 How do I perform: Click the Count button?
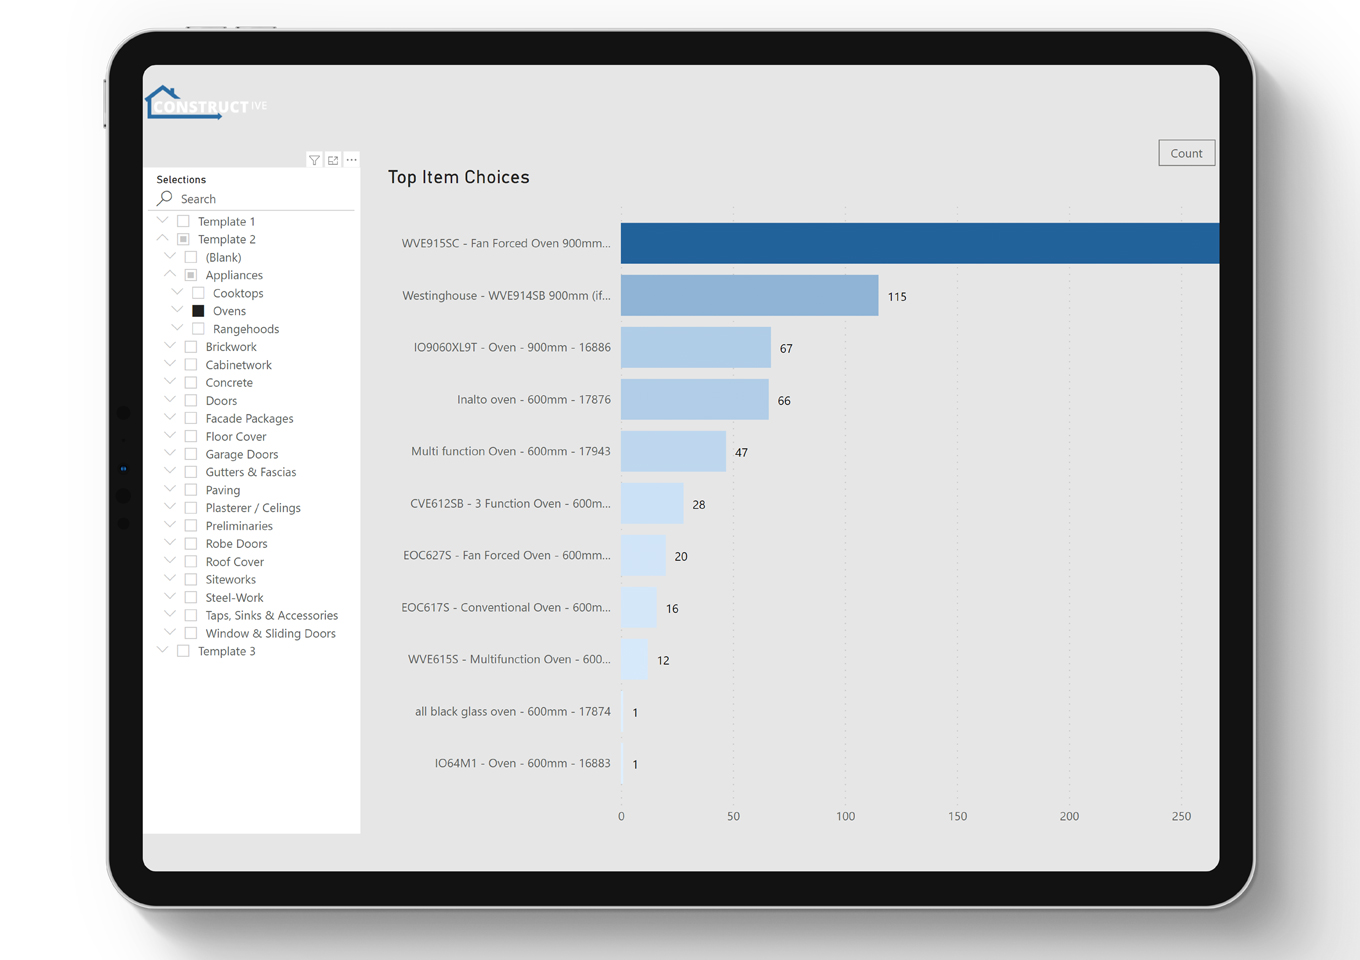(x=1186, y=152)
